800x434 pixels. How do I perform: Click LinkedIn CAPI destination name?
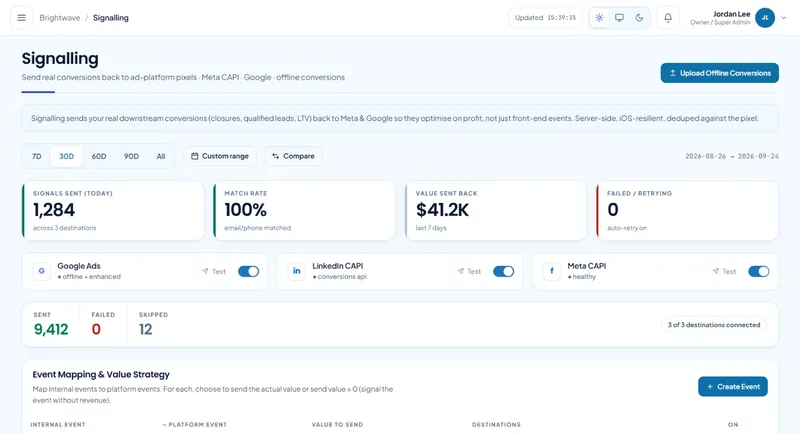(x=337, y=266)
